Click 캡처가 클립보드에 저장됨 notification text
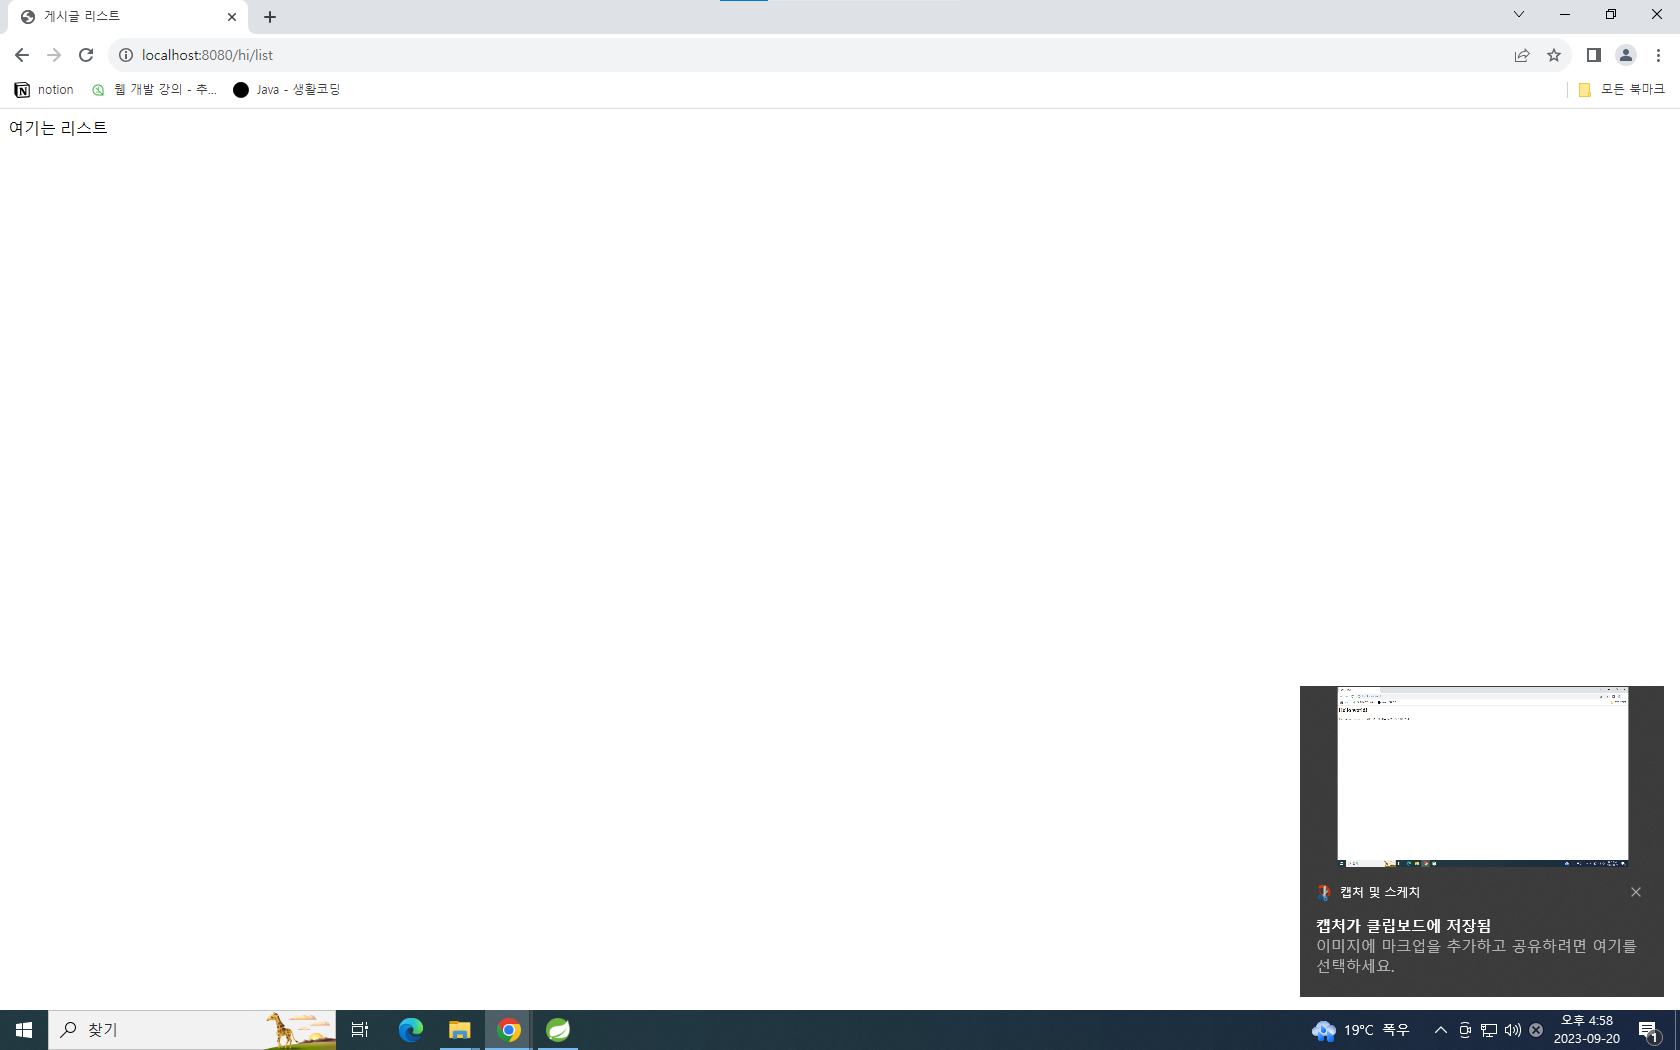Viewport: 1680px width, 1050px height. tap(1403, 926)
